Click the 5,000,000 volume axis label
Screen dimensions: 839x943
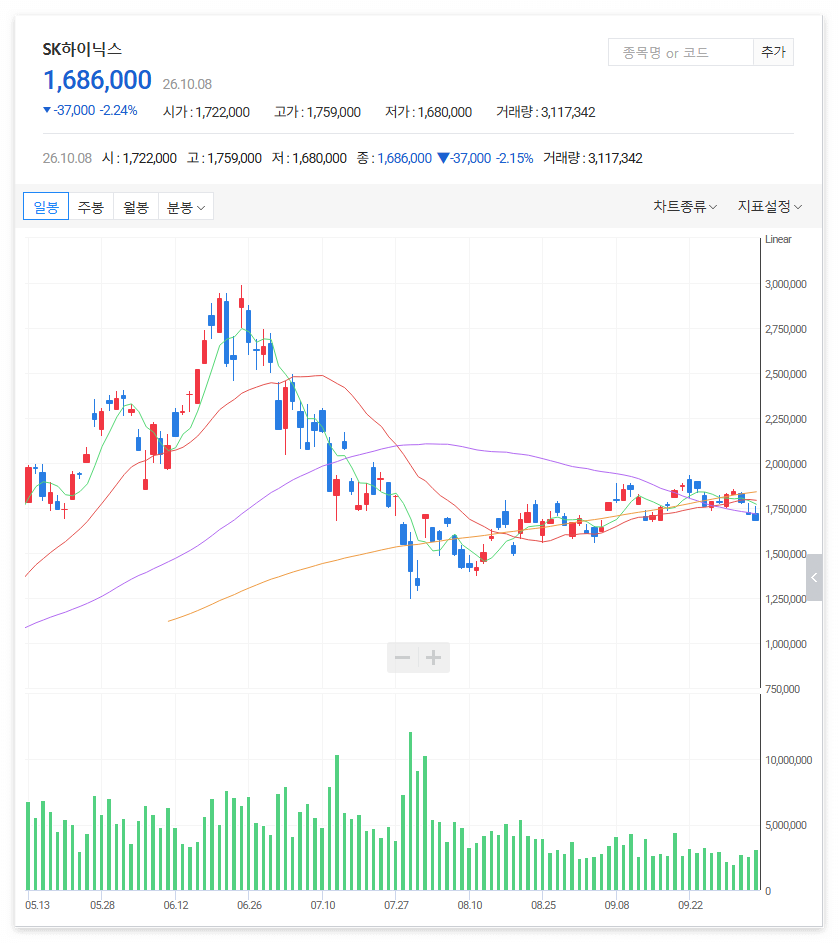[x=785, y=825]
